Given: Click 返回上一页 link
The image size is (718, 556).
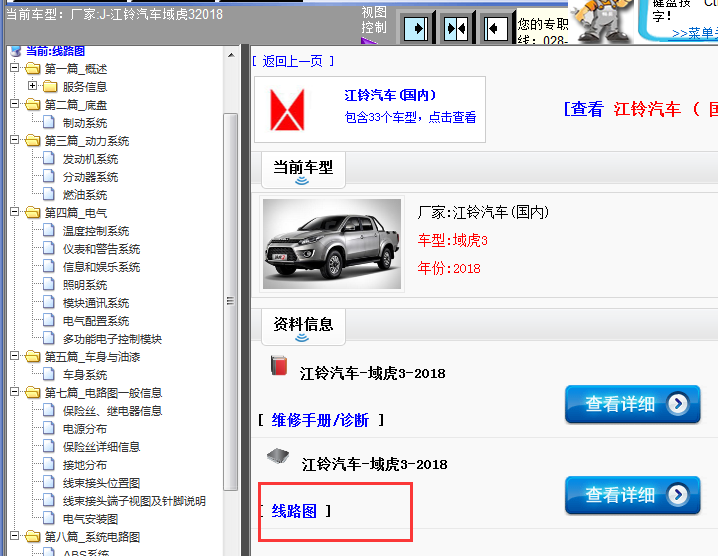Looking at the screenshot, I should pyautogui.click(x=293, y=61).
